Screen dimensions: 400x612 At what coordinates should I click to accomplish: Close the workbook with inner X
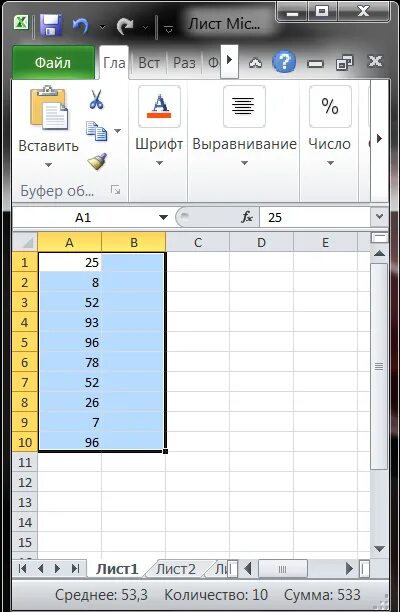[x=375, y=61]
